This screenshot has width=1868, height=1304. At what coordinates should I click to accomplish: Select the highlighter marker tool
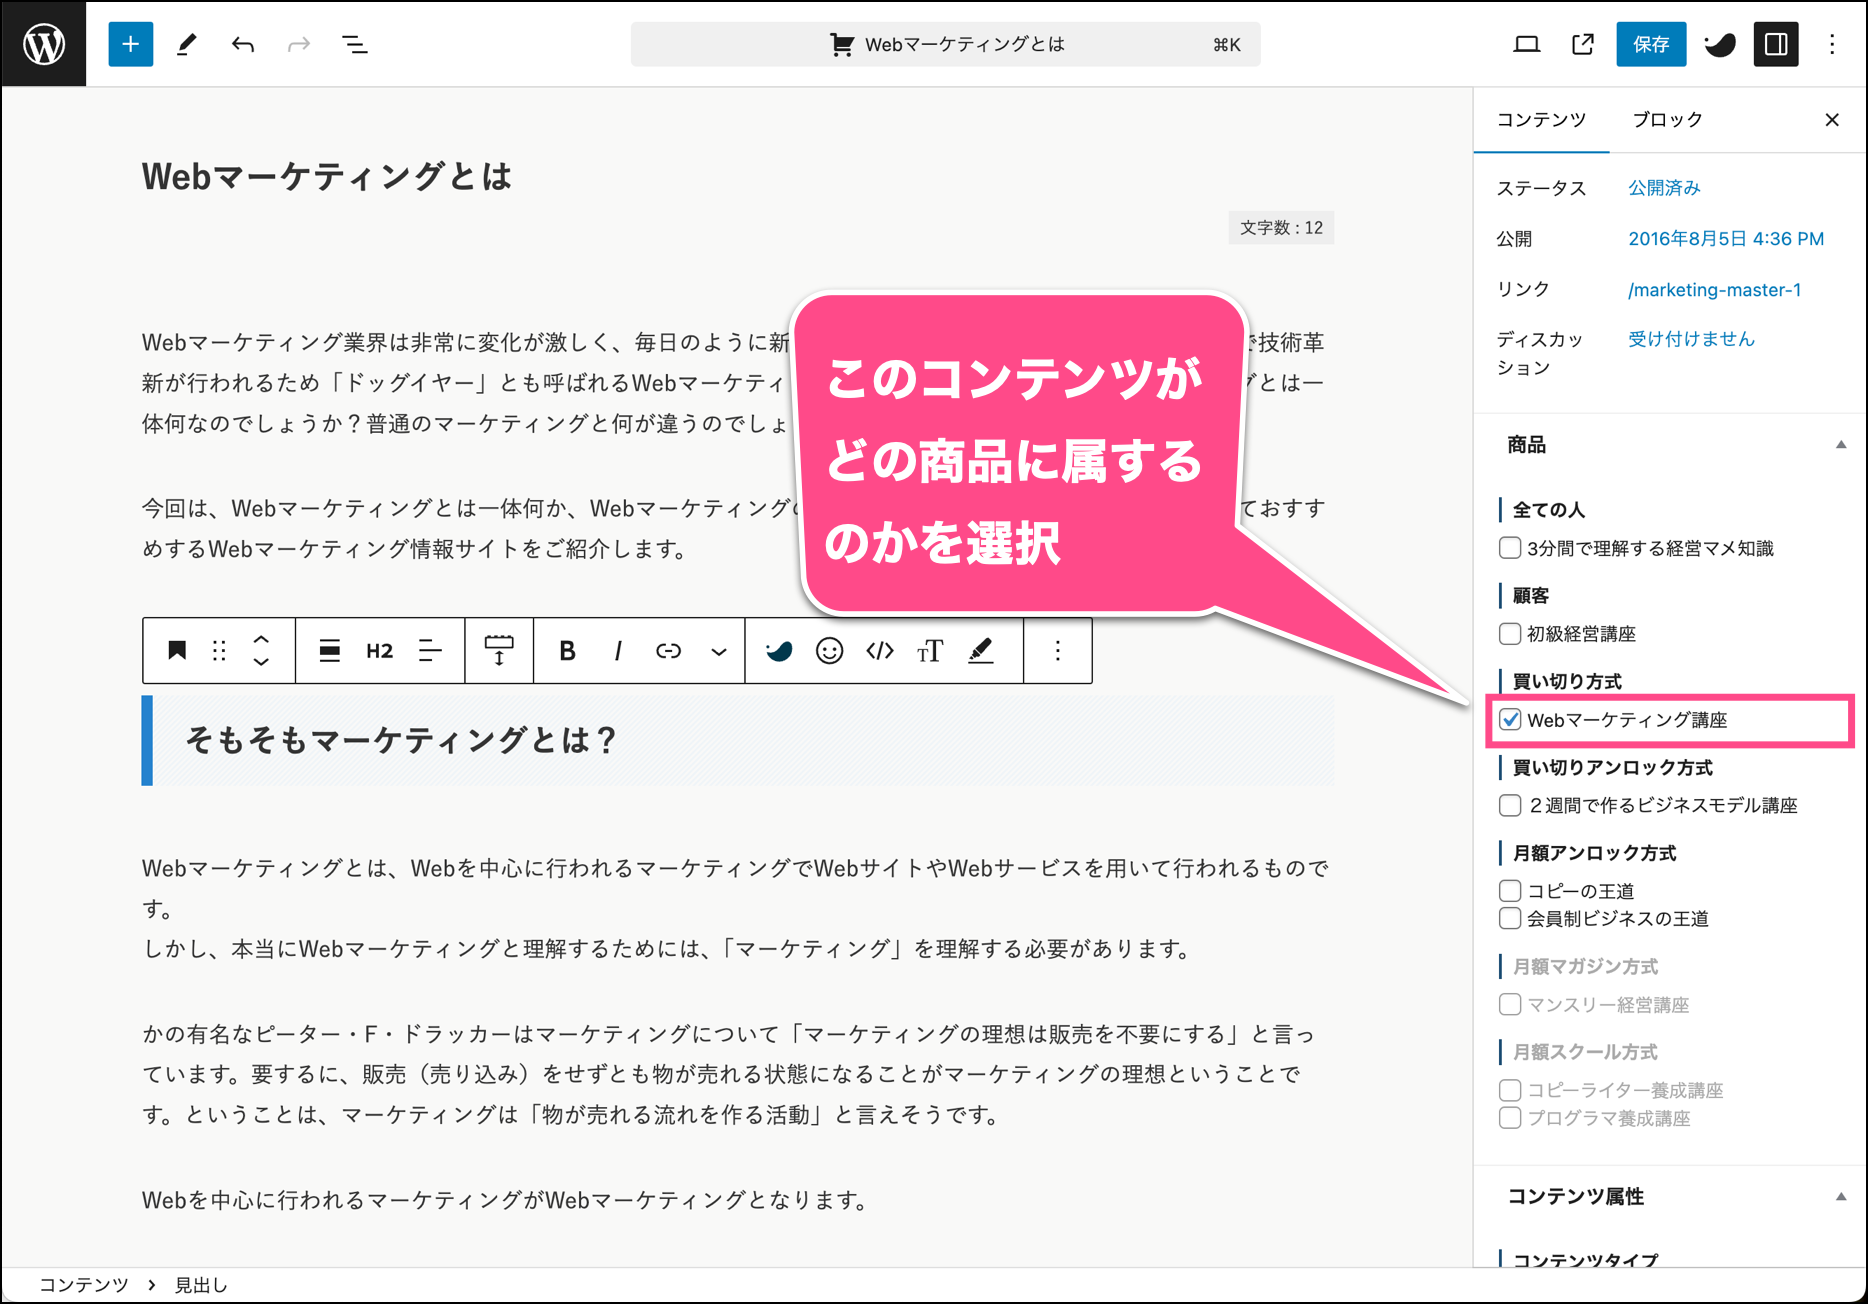coord(981,651)
